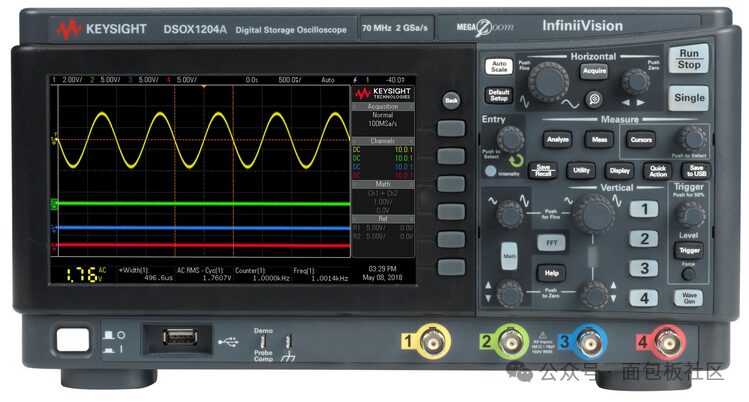Viewport: 749px width, 402px height.
Task: Click the Trigger Level knob
Action: pyautogui.click(x=690, y=215)
